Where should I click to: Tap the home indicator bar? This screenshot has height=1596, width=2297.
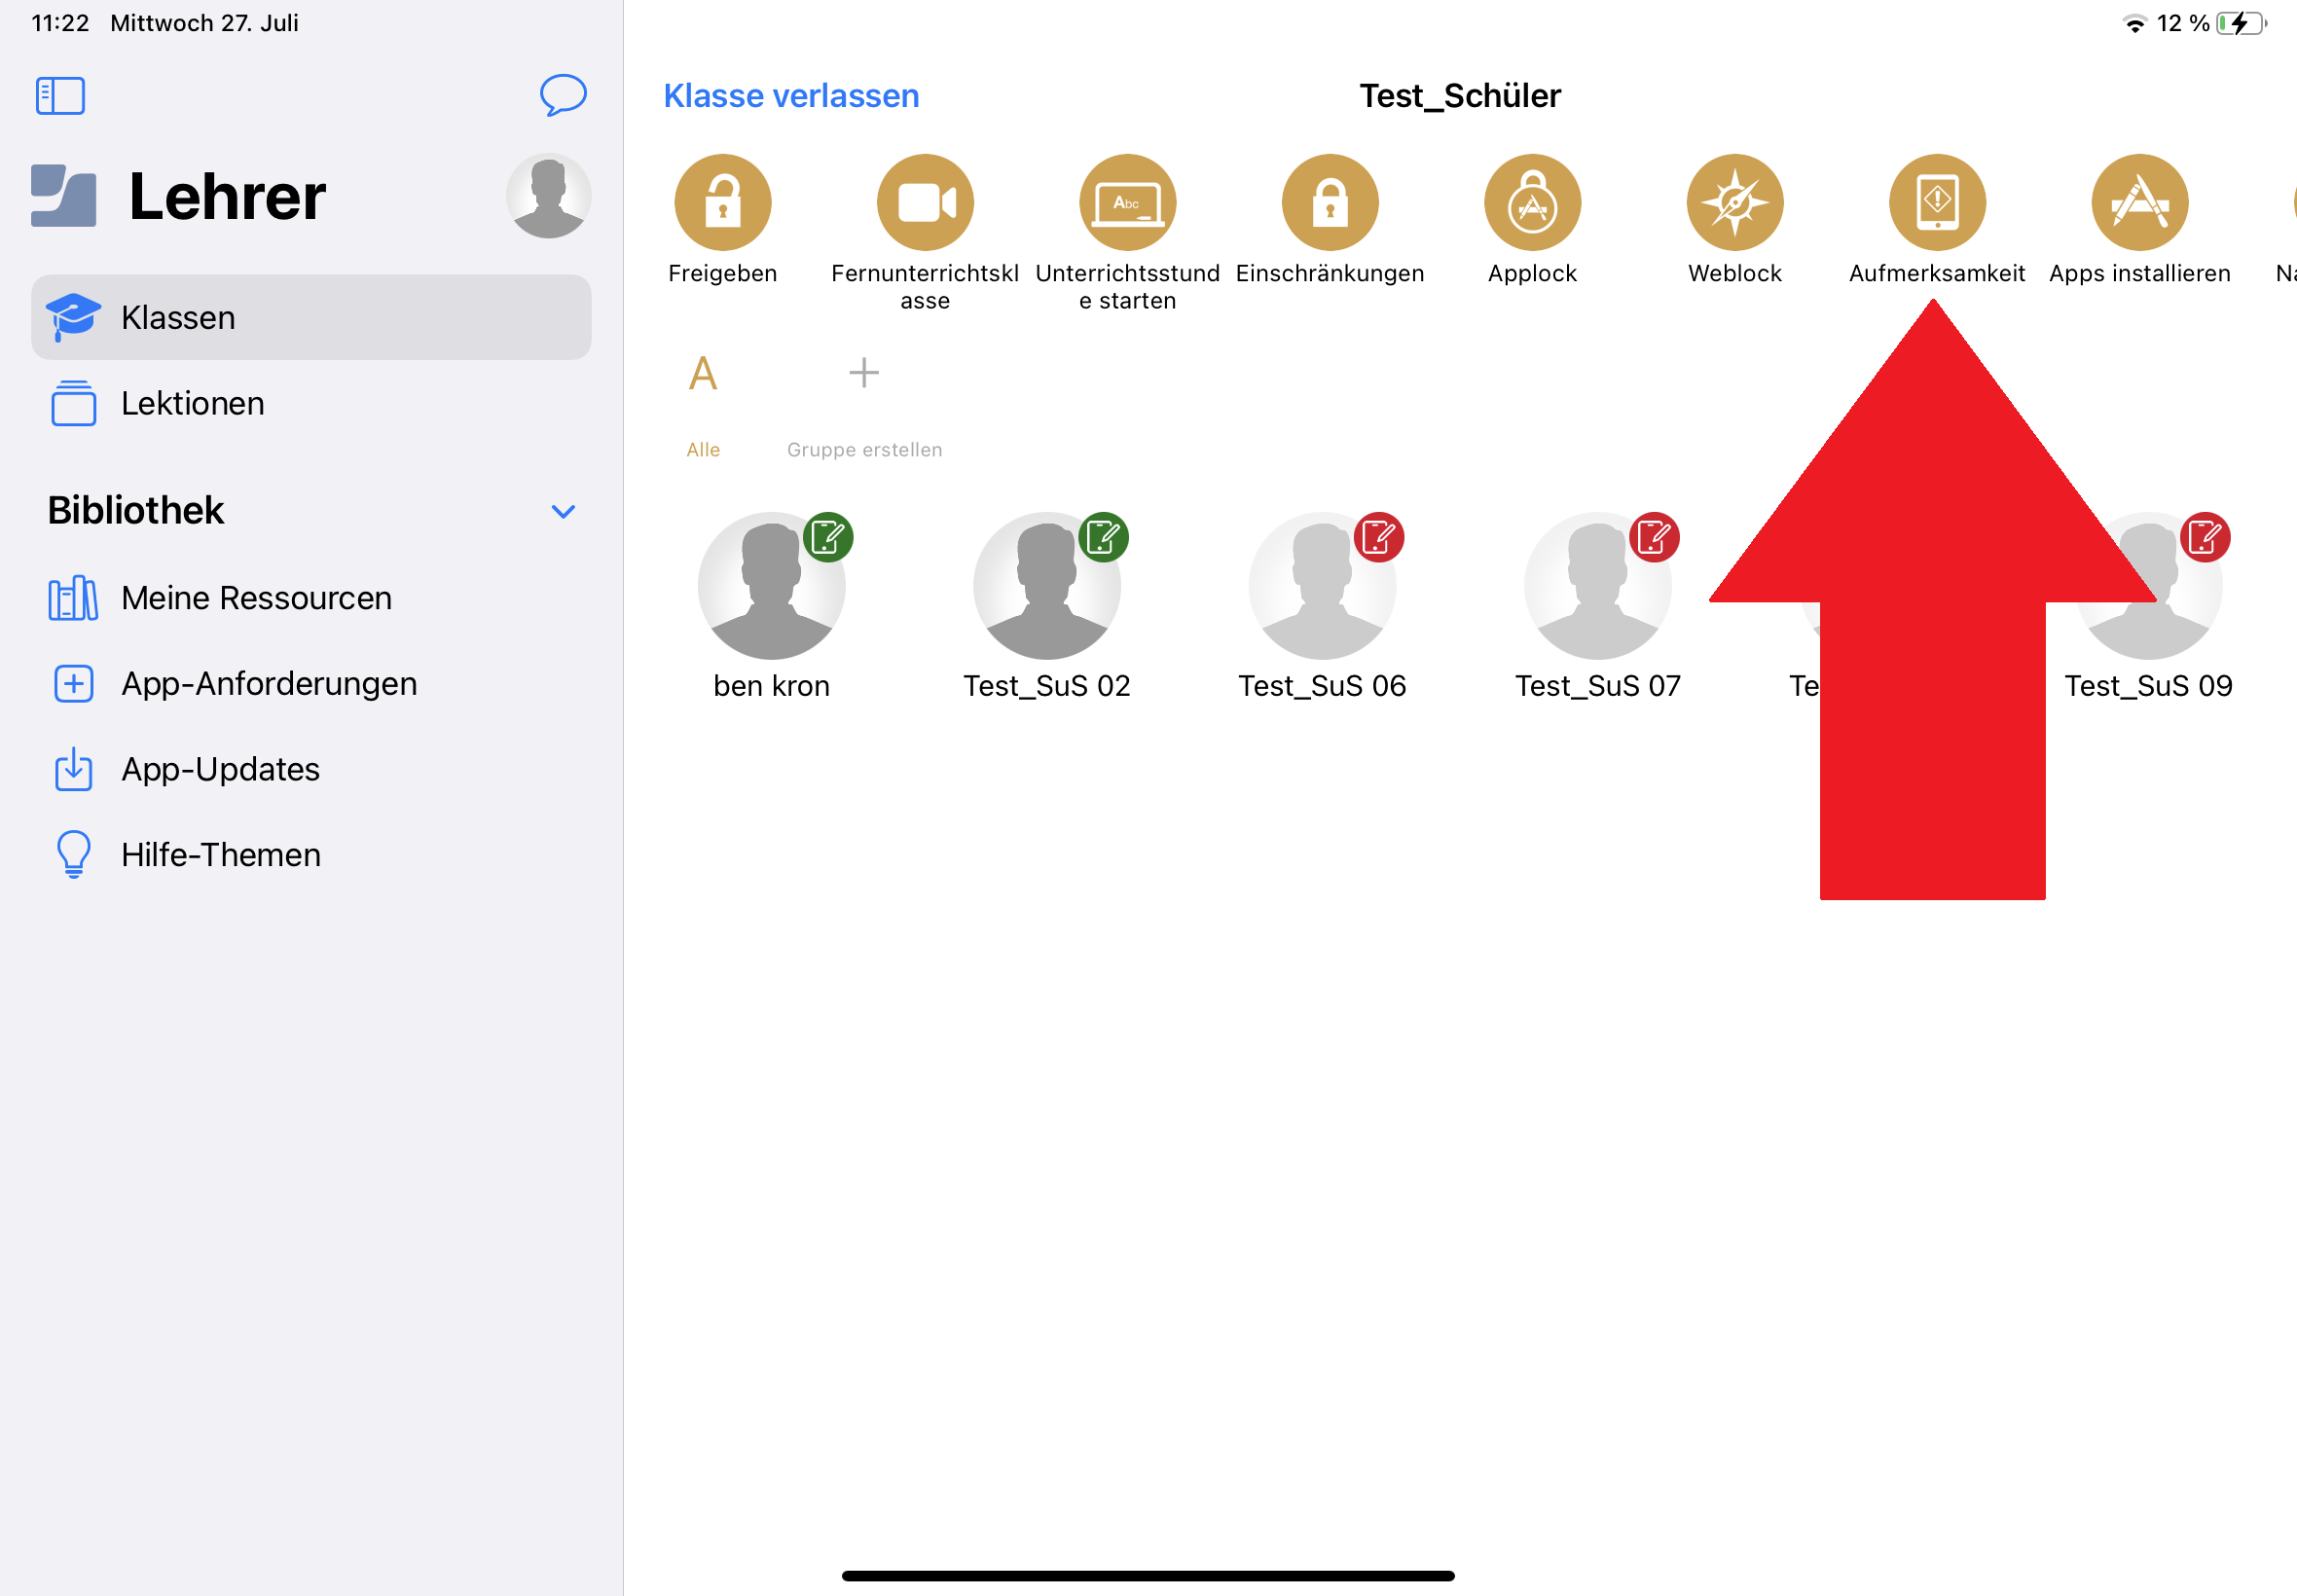[1148, 1576]
